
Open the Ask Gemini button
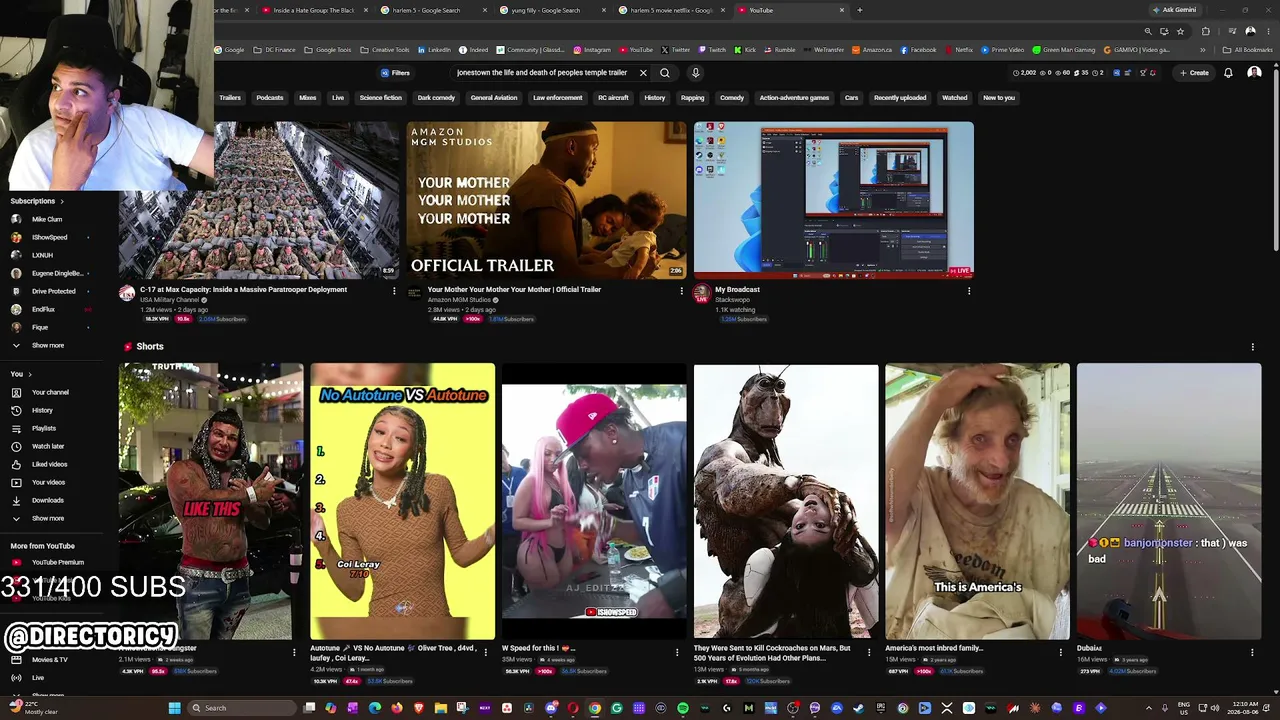click(1175, 10)
